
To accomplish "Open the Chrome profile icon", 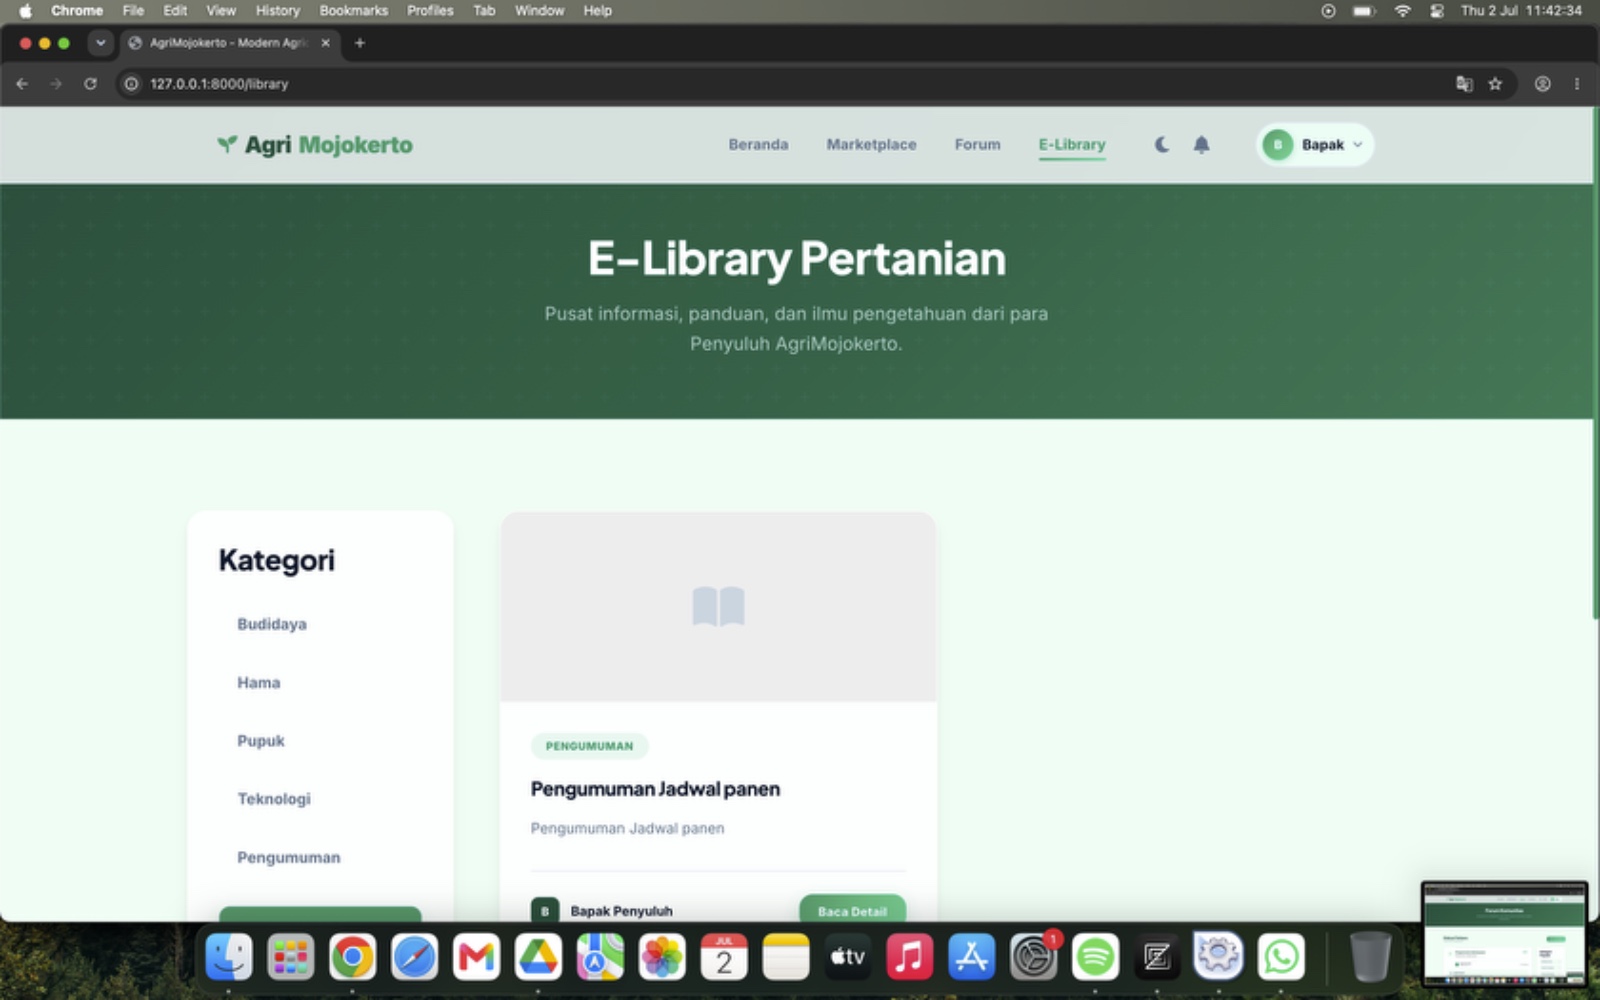I will pyautogui.click(x=1543, y=84).
